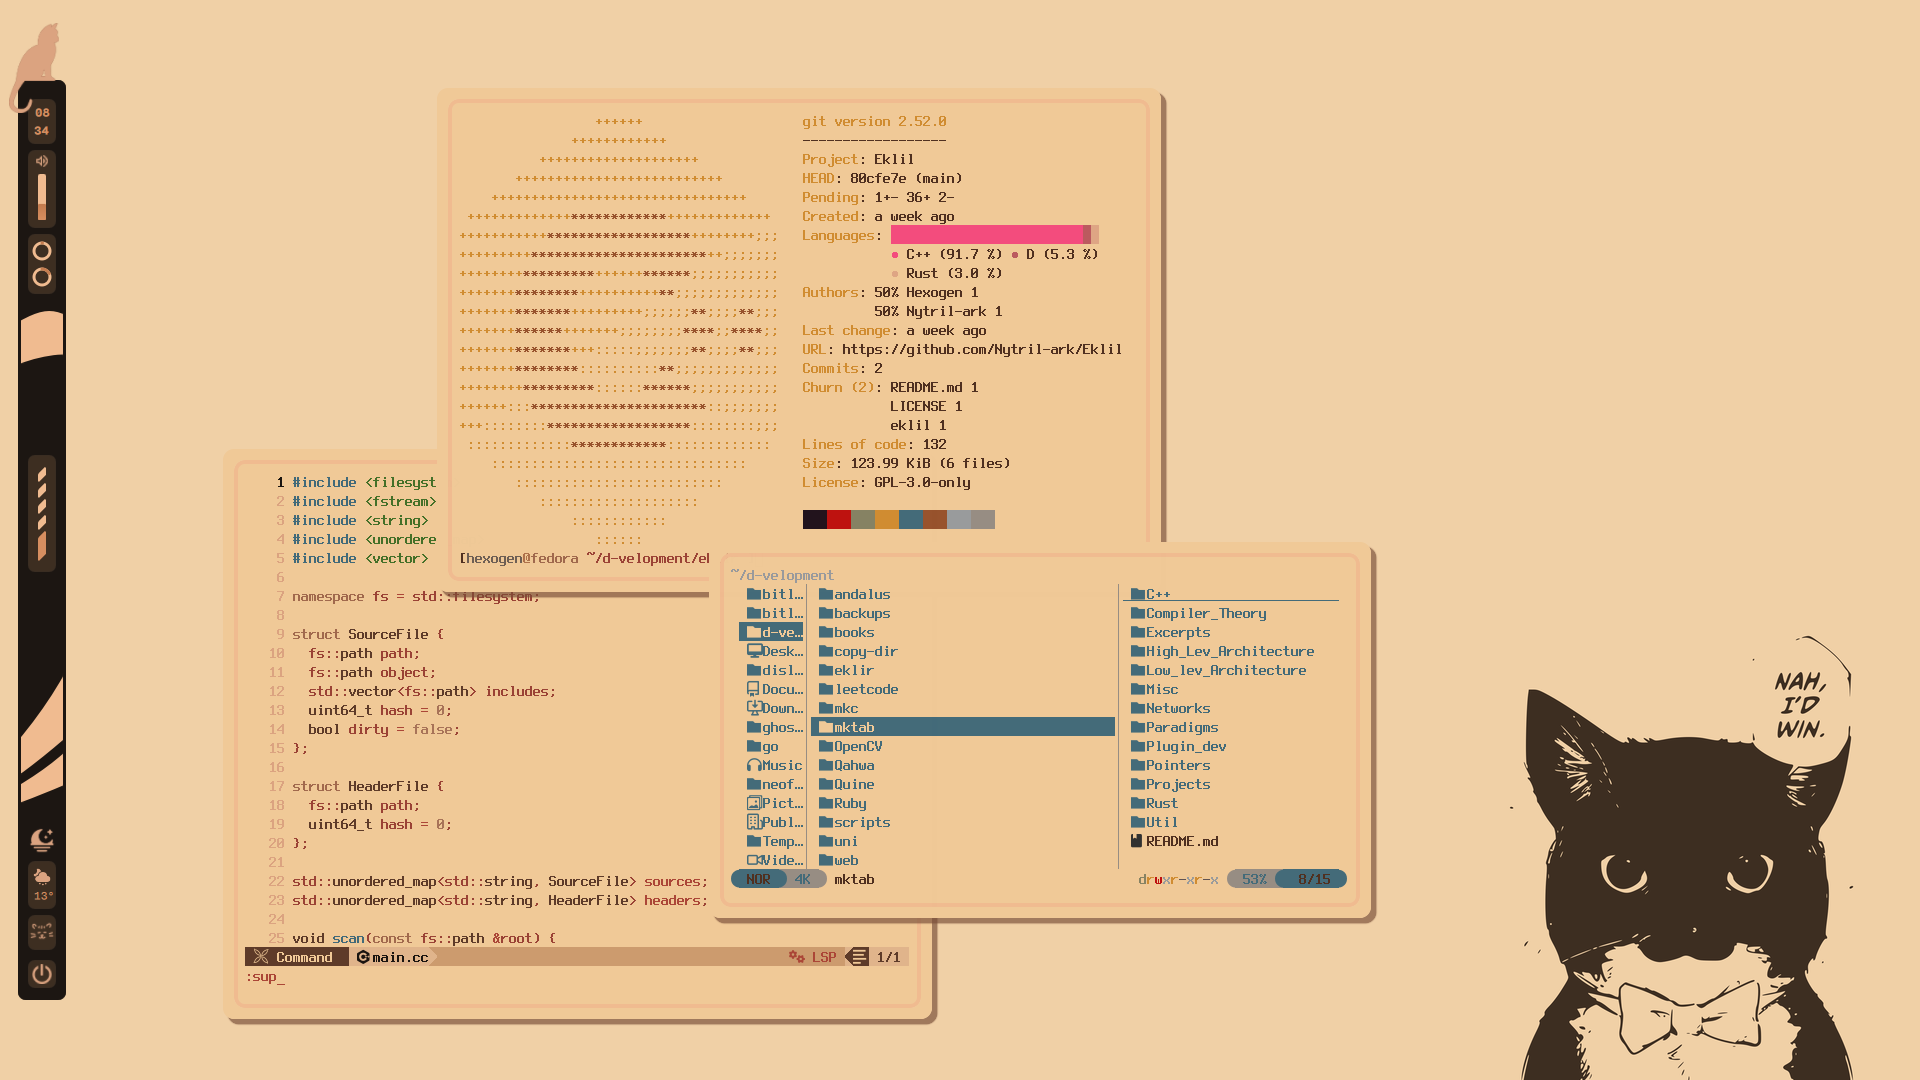This screenshot has width=1920, height=1080.
Task: Click the books folder icon
Action: coord(826,632)
